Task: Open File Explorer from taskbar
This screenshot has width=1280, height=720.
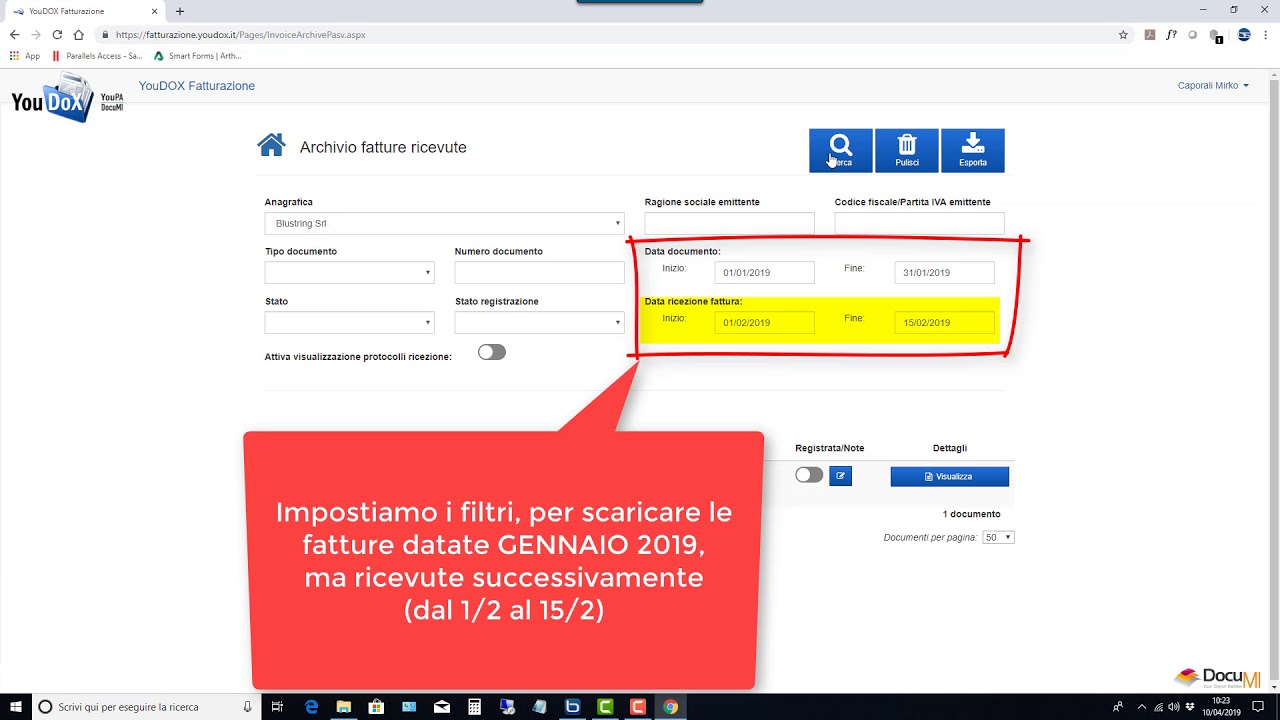Action: tap(344, 707)
